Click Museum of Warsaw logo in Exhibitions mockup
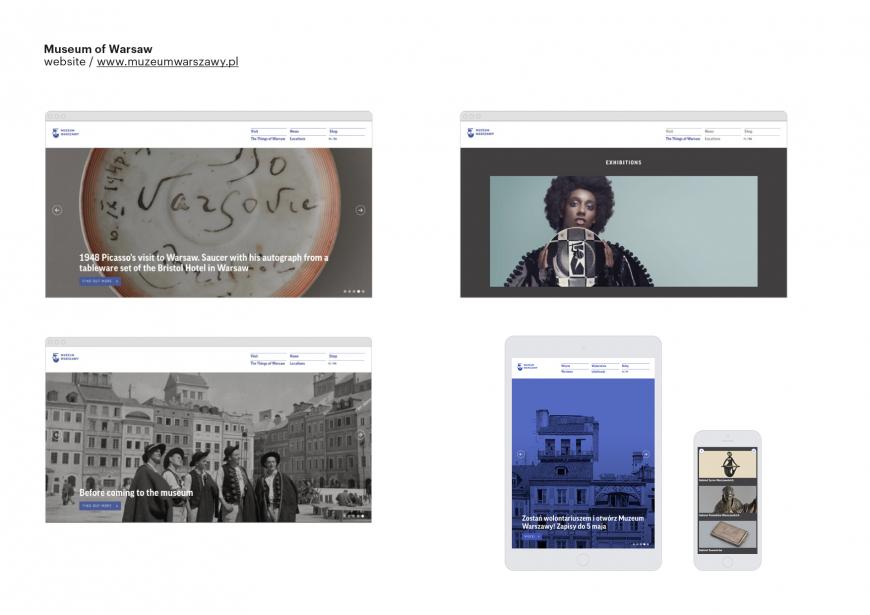 (x=480, y=133)
